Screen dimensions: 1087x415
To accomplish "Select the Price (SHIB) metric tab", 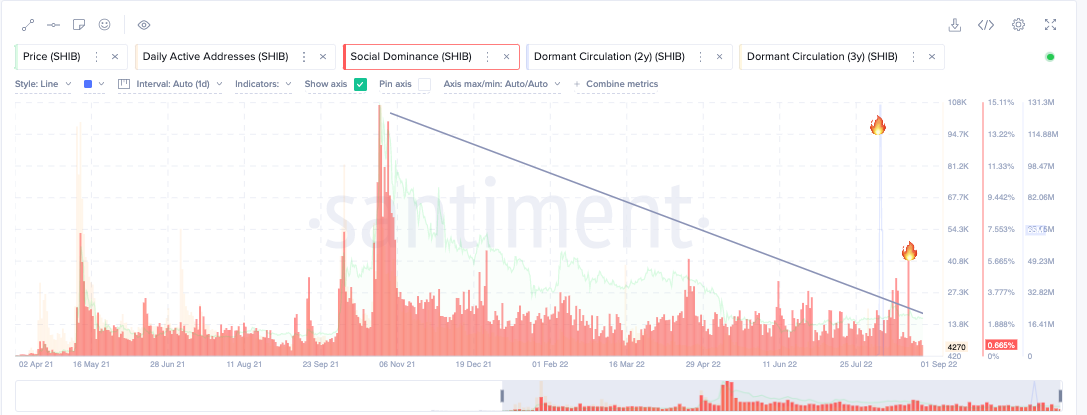I will 72,57.
